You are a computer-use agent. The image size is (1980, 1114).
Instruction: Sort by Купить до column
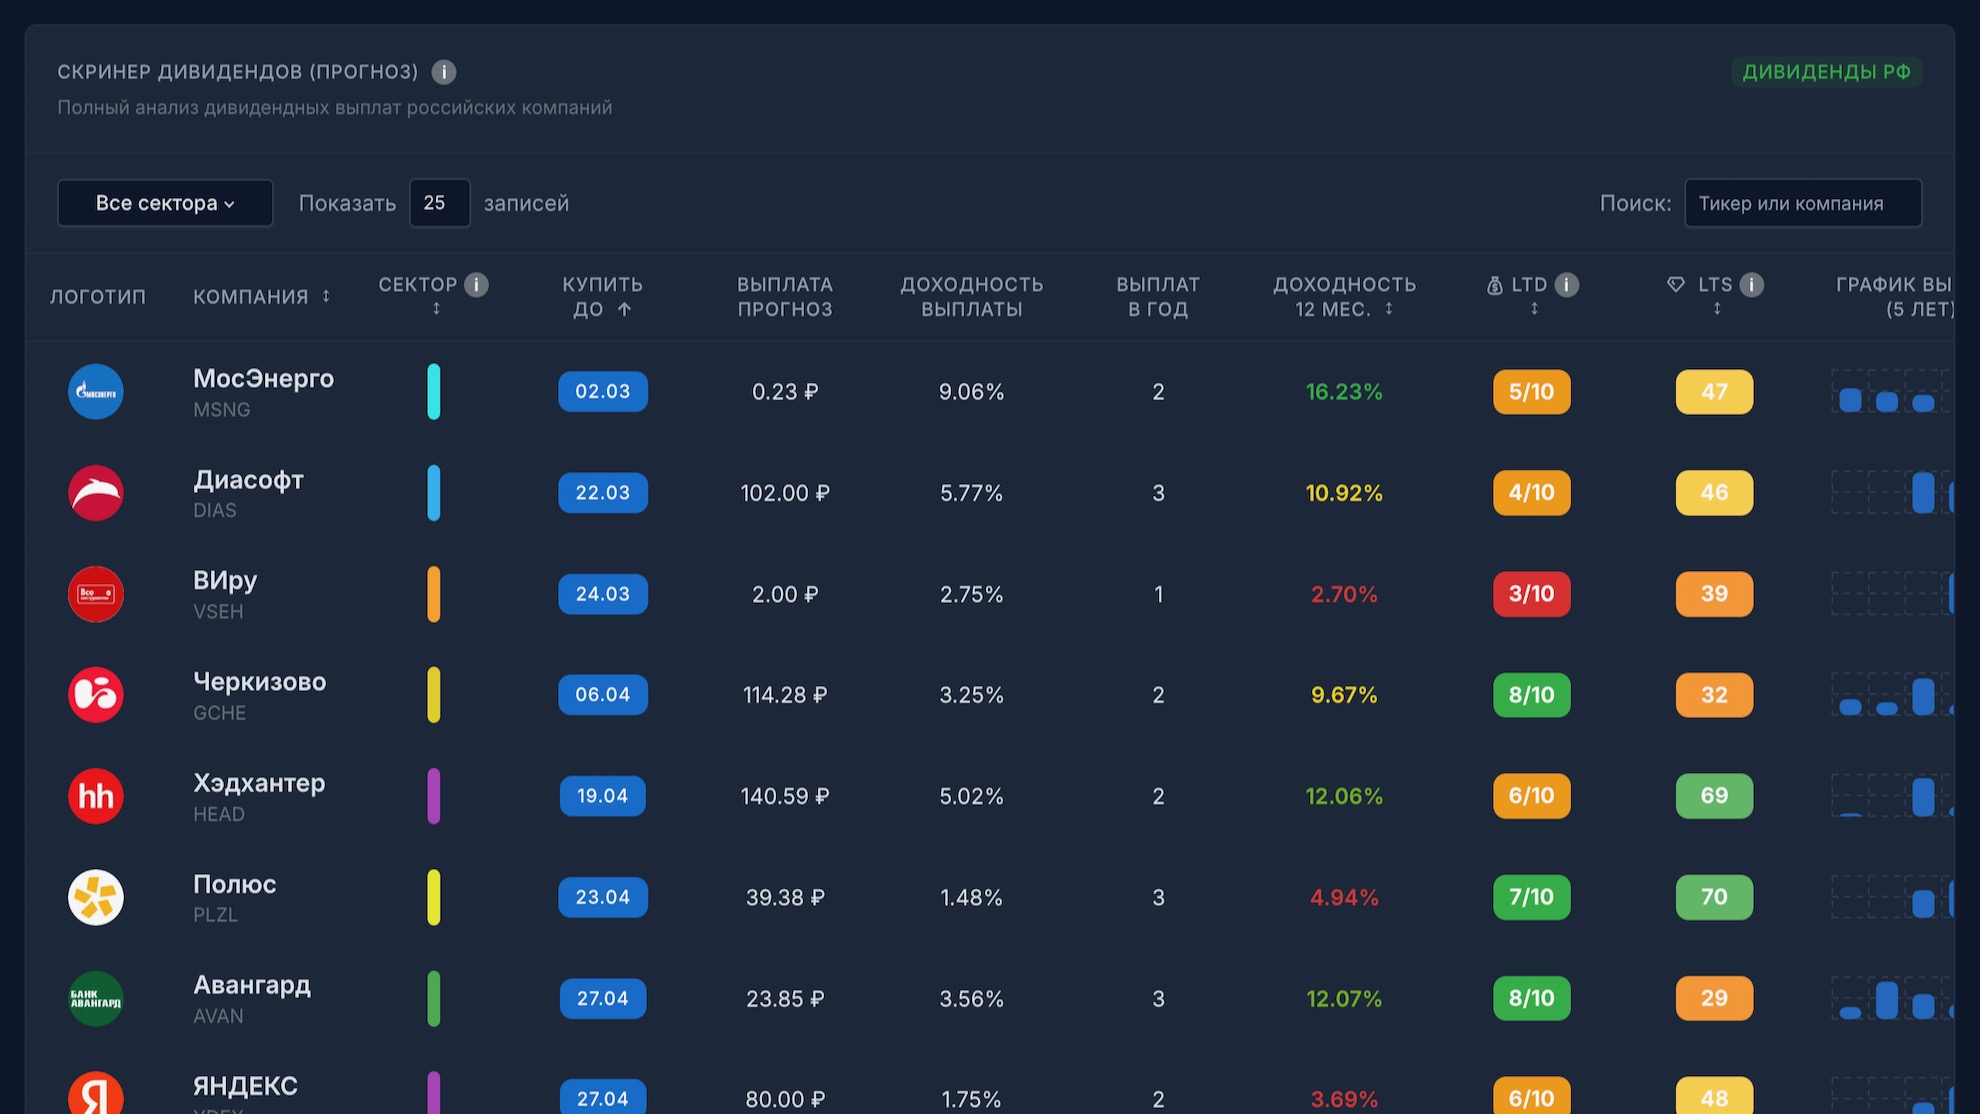pos(602,297)
